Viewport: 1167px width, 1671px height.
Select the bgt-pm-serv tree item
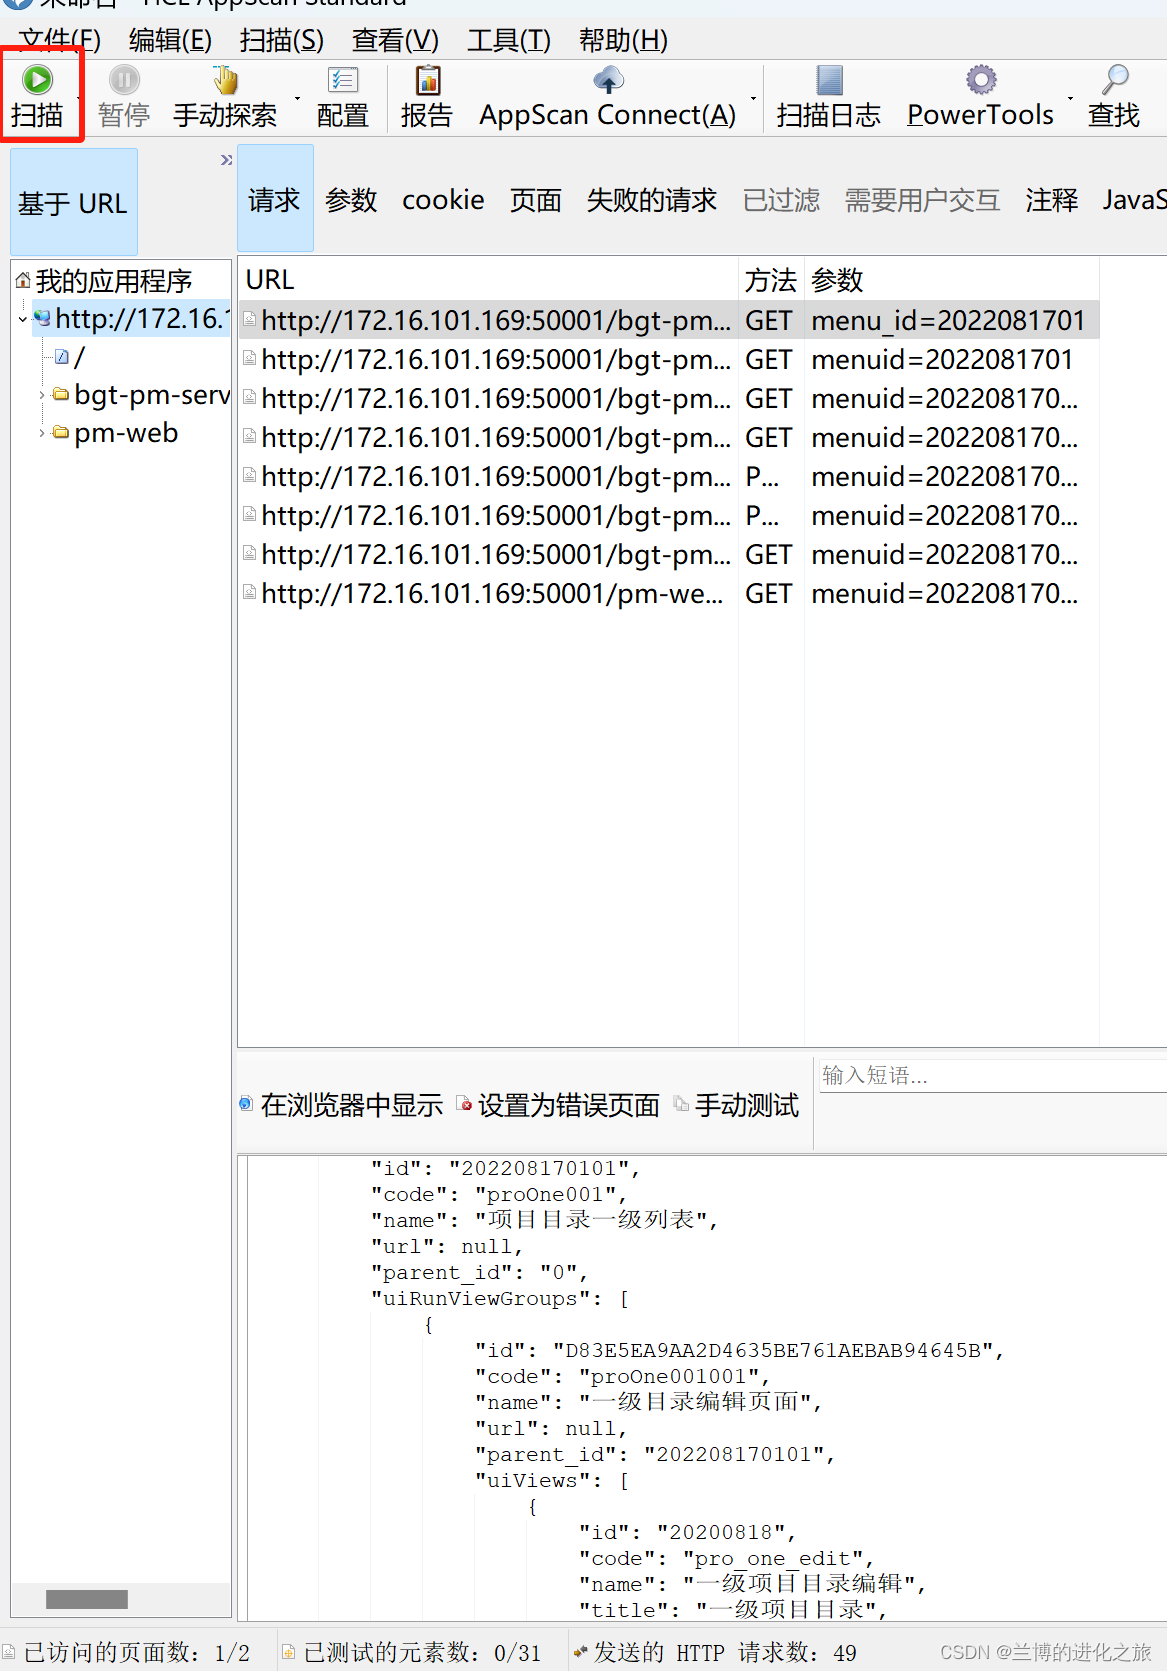click(152, 395)
